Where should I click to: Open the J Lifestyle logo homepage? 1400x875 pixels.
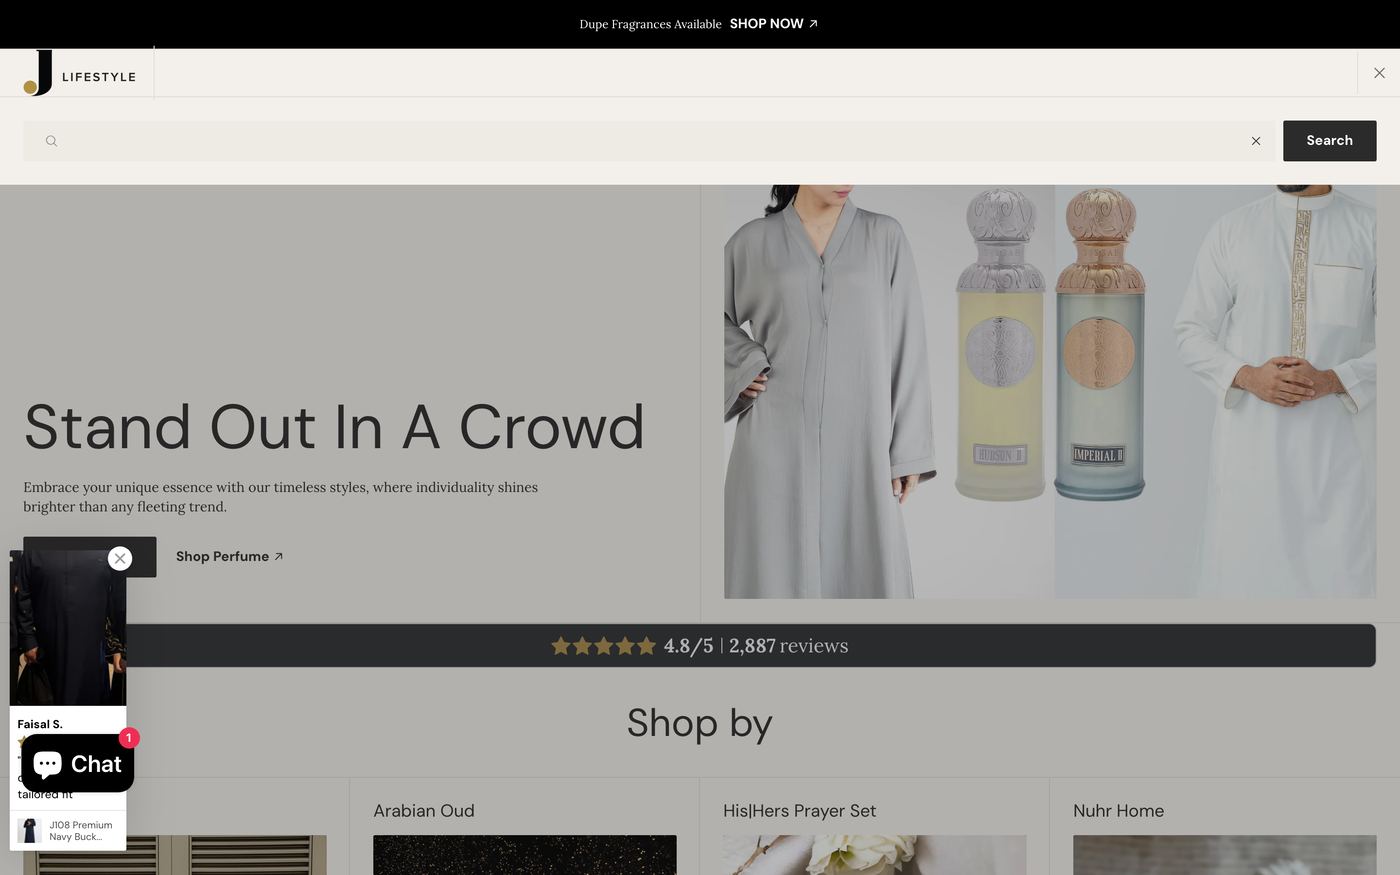pyautogui.click(x=80, y=73)
